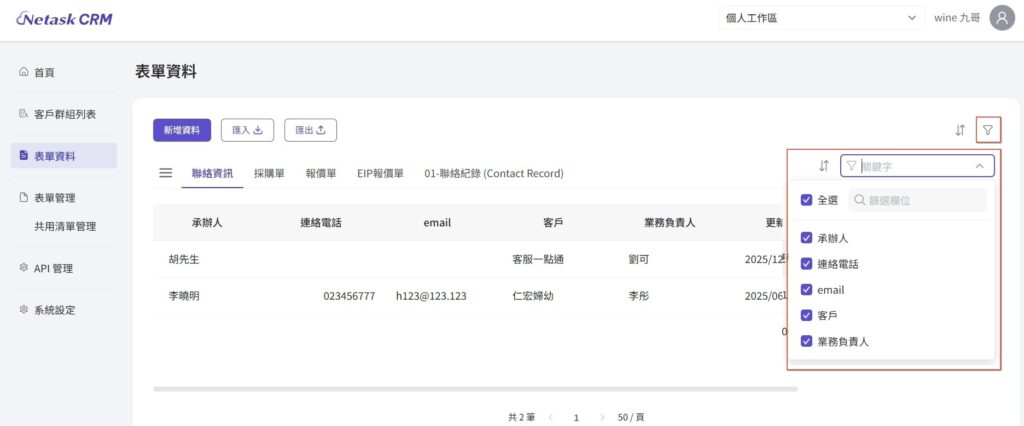The width and height of the screenshot is (1024, 426).
Task: Toggle the 全選 checkbox
Action: [807, 200]
